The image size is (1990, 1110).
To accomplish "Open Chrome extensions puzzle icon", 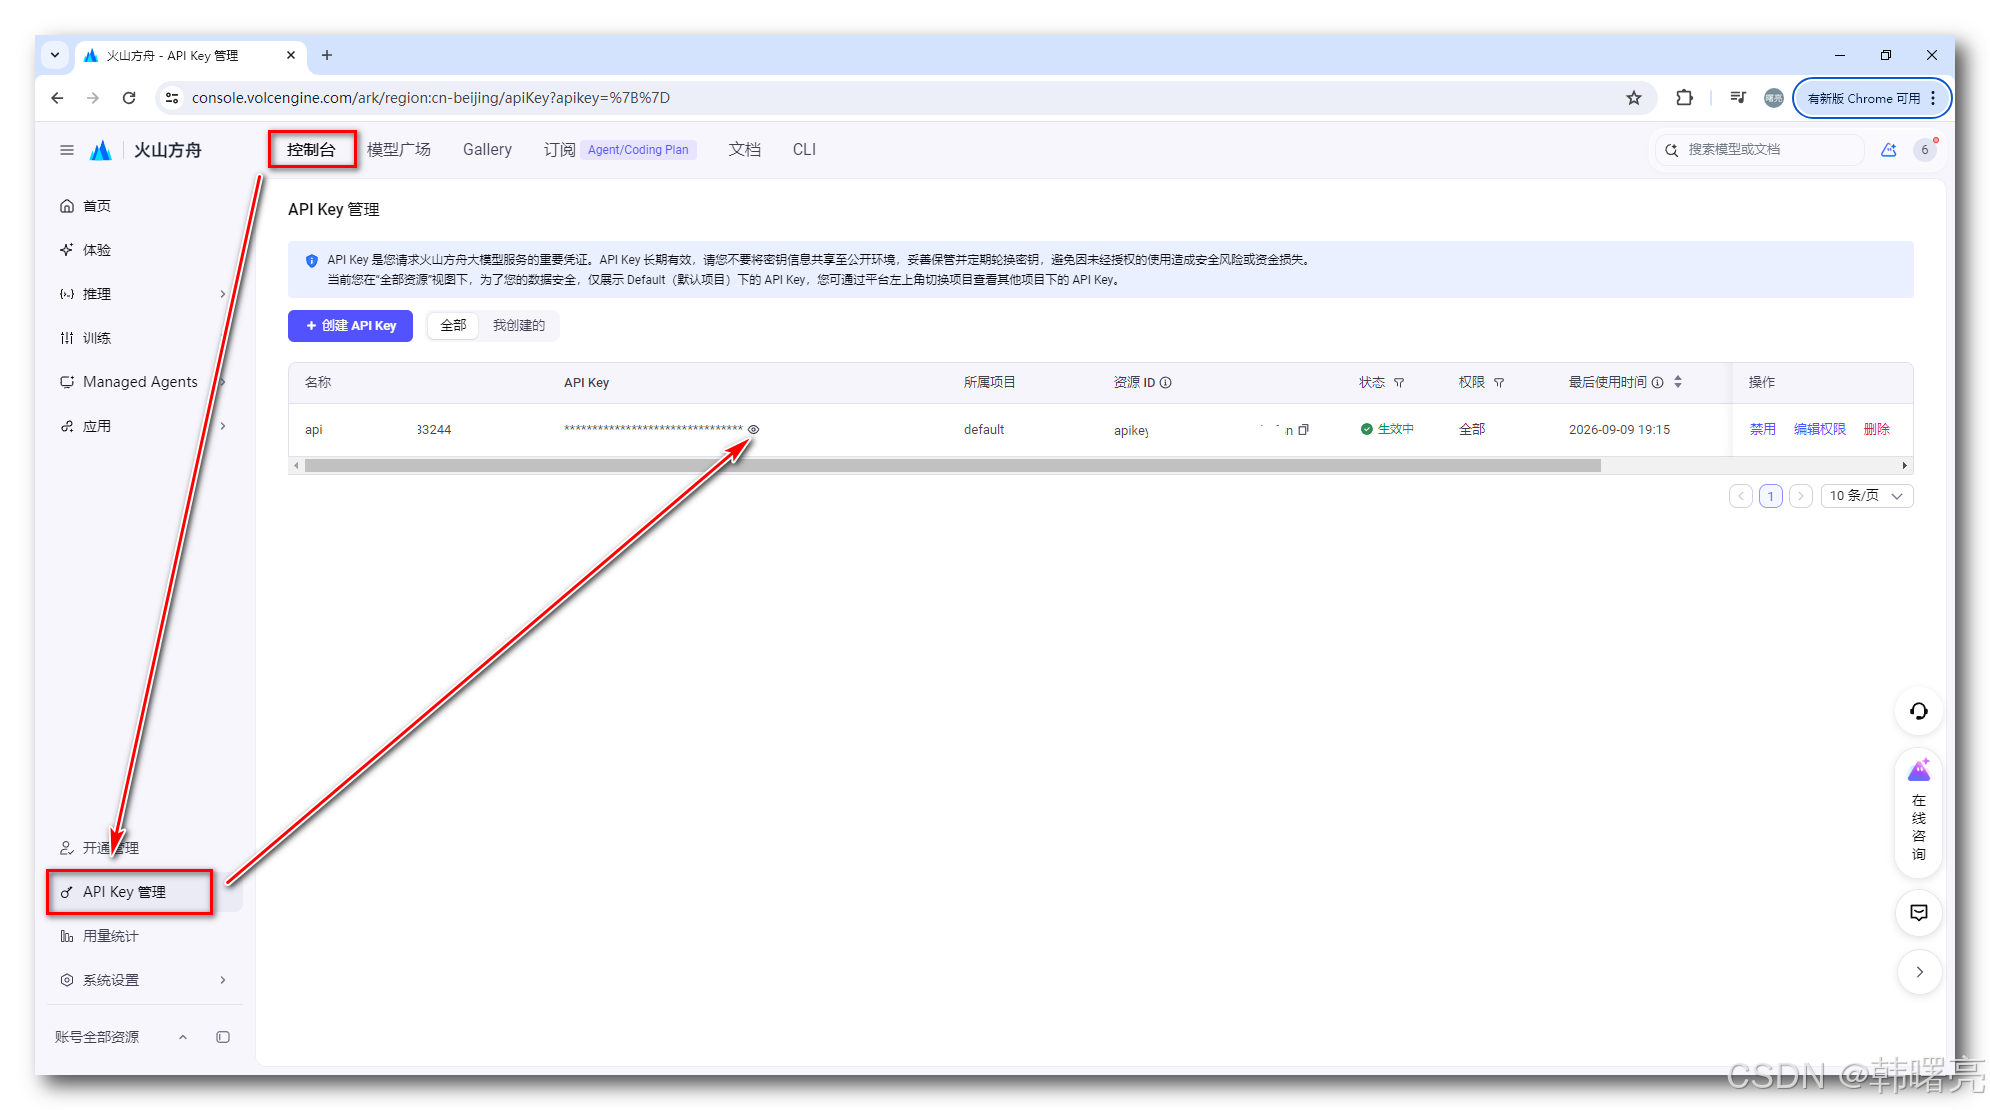I will (1684, 98).
